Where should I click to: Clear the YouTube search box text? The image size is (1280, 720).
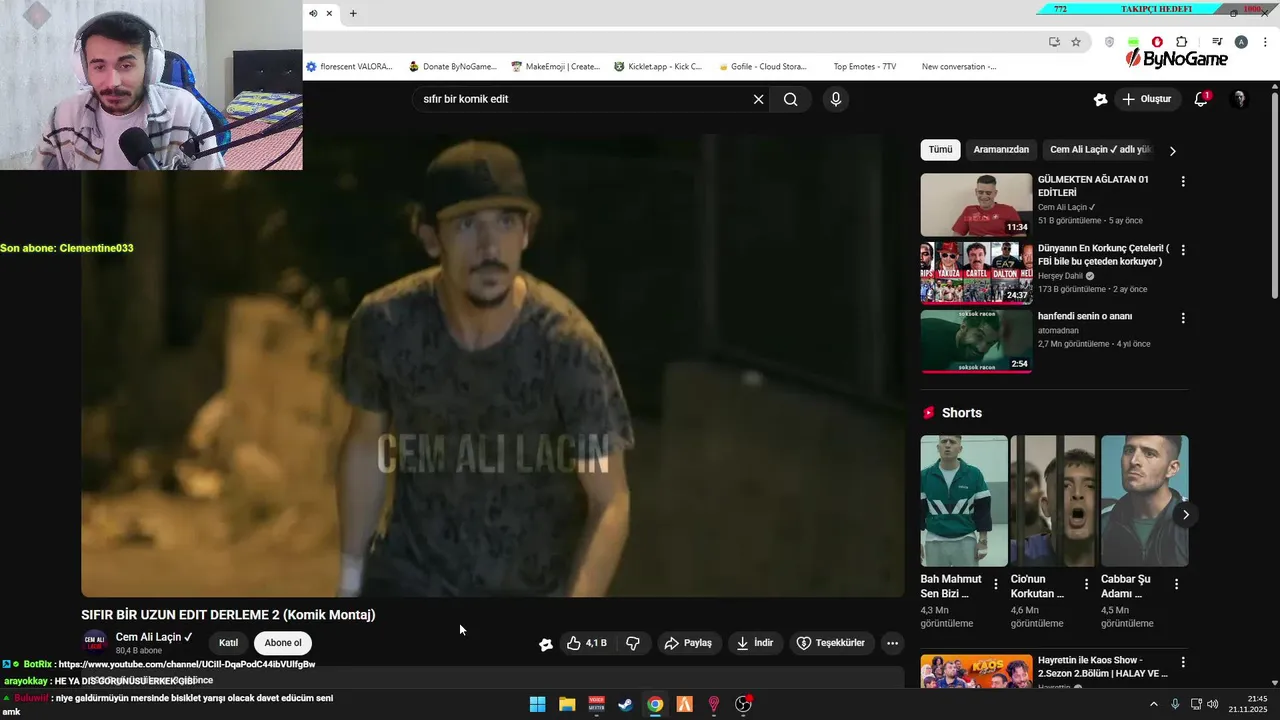point(758,99)
